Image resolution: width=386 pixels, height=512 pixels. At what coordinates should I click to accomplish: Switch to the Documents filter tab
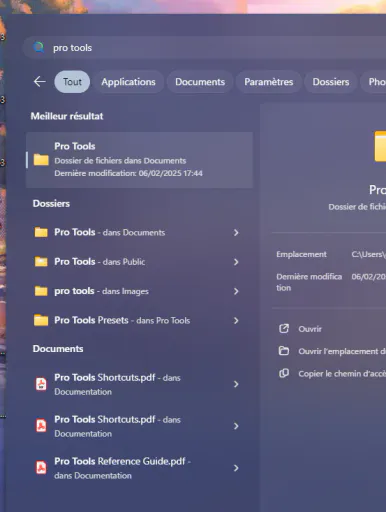coord(200,82)
